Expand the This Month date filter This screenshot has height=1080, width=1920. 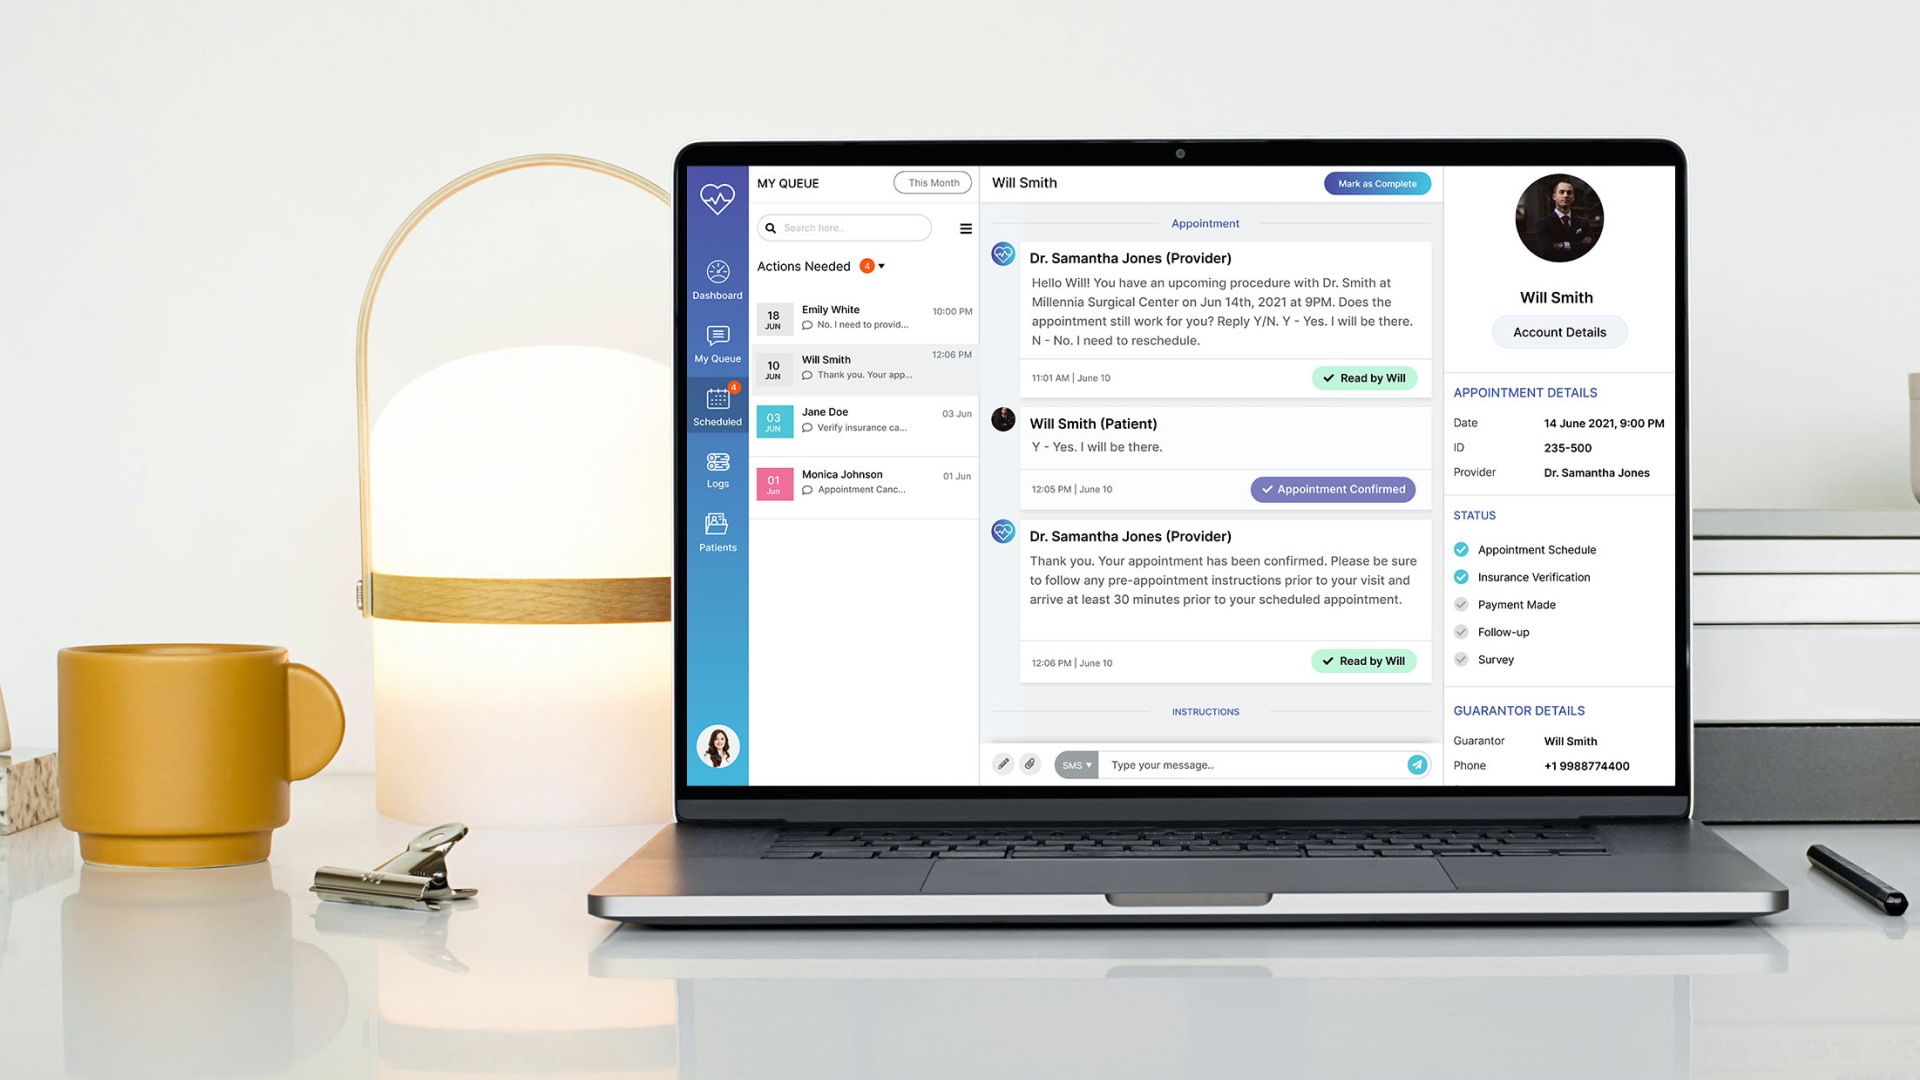pos(934,182)
